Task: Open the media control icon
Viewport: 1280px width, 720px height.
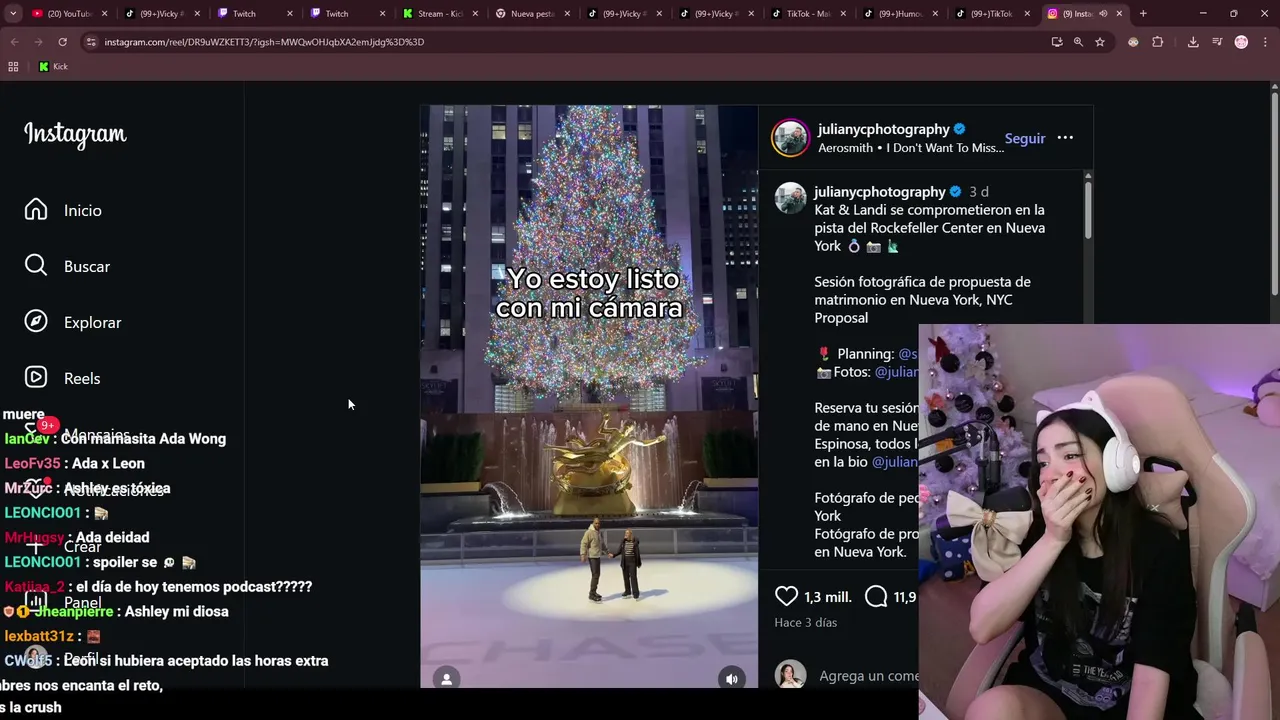Action: (x=1217, y=42)
